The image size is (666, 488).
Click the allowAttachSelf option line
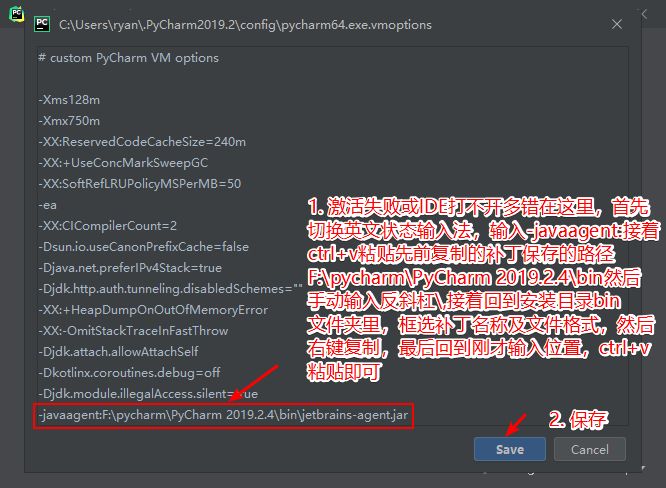(119, 352)
